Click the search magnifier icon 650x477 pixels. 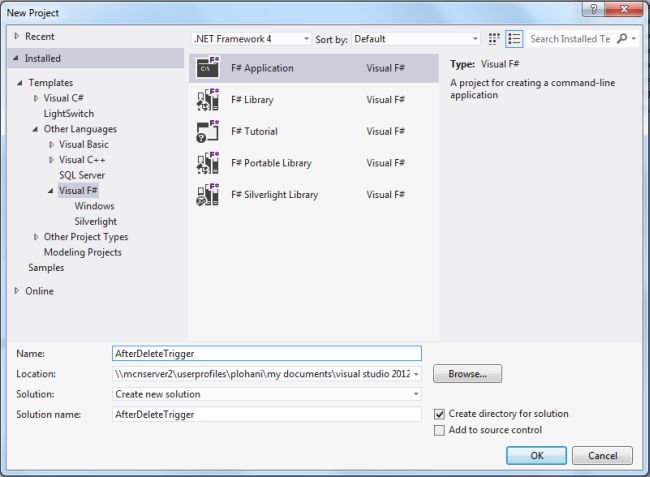622,39
